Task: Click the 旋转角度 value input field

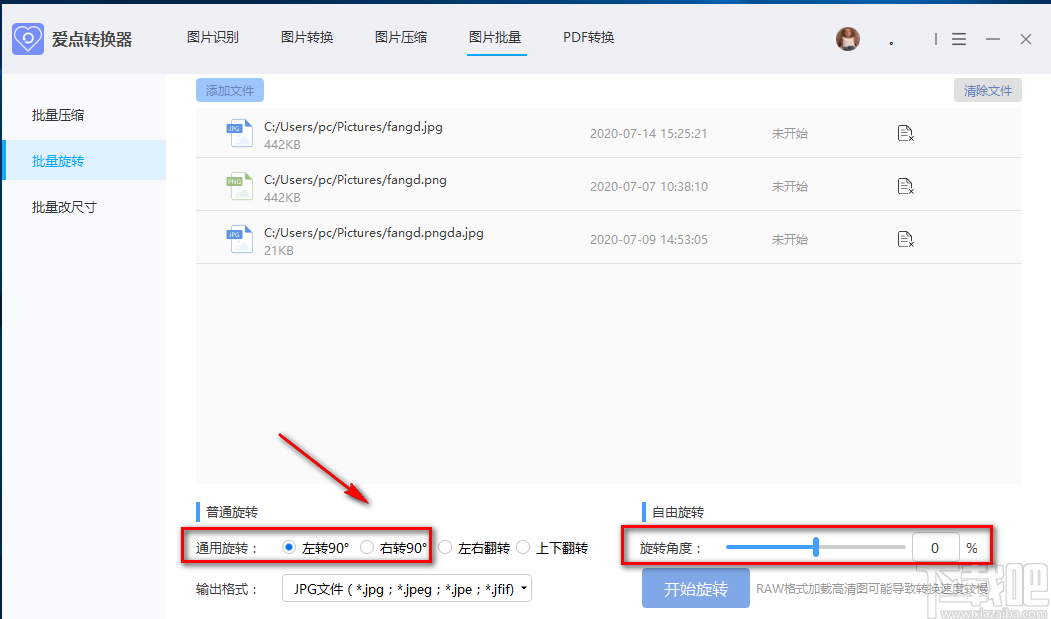Action: [x=935, y=547]
